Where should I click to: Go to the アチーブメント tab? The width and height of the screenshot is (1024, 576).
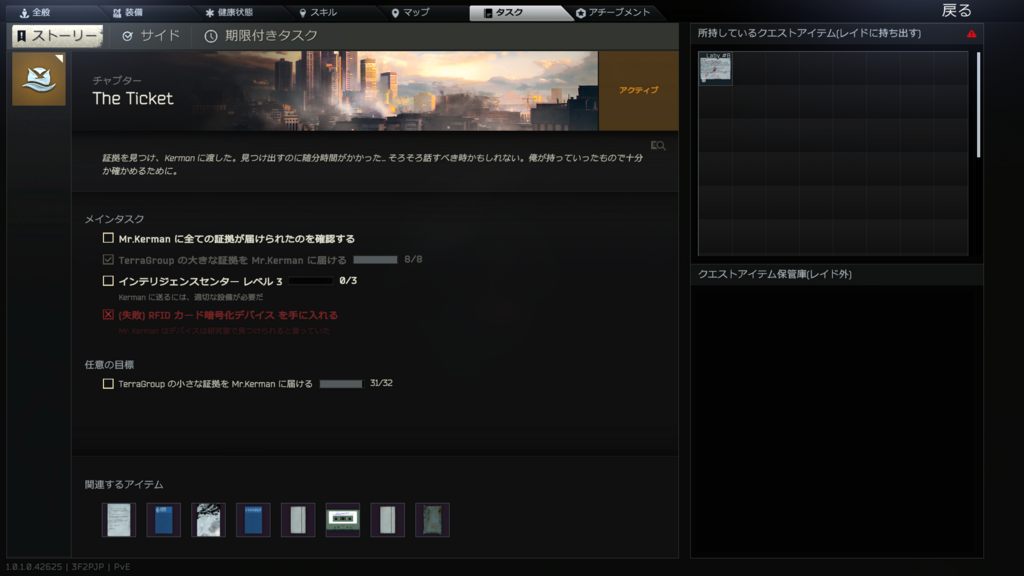(613, 13)
